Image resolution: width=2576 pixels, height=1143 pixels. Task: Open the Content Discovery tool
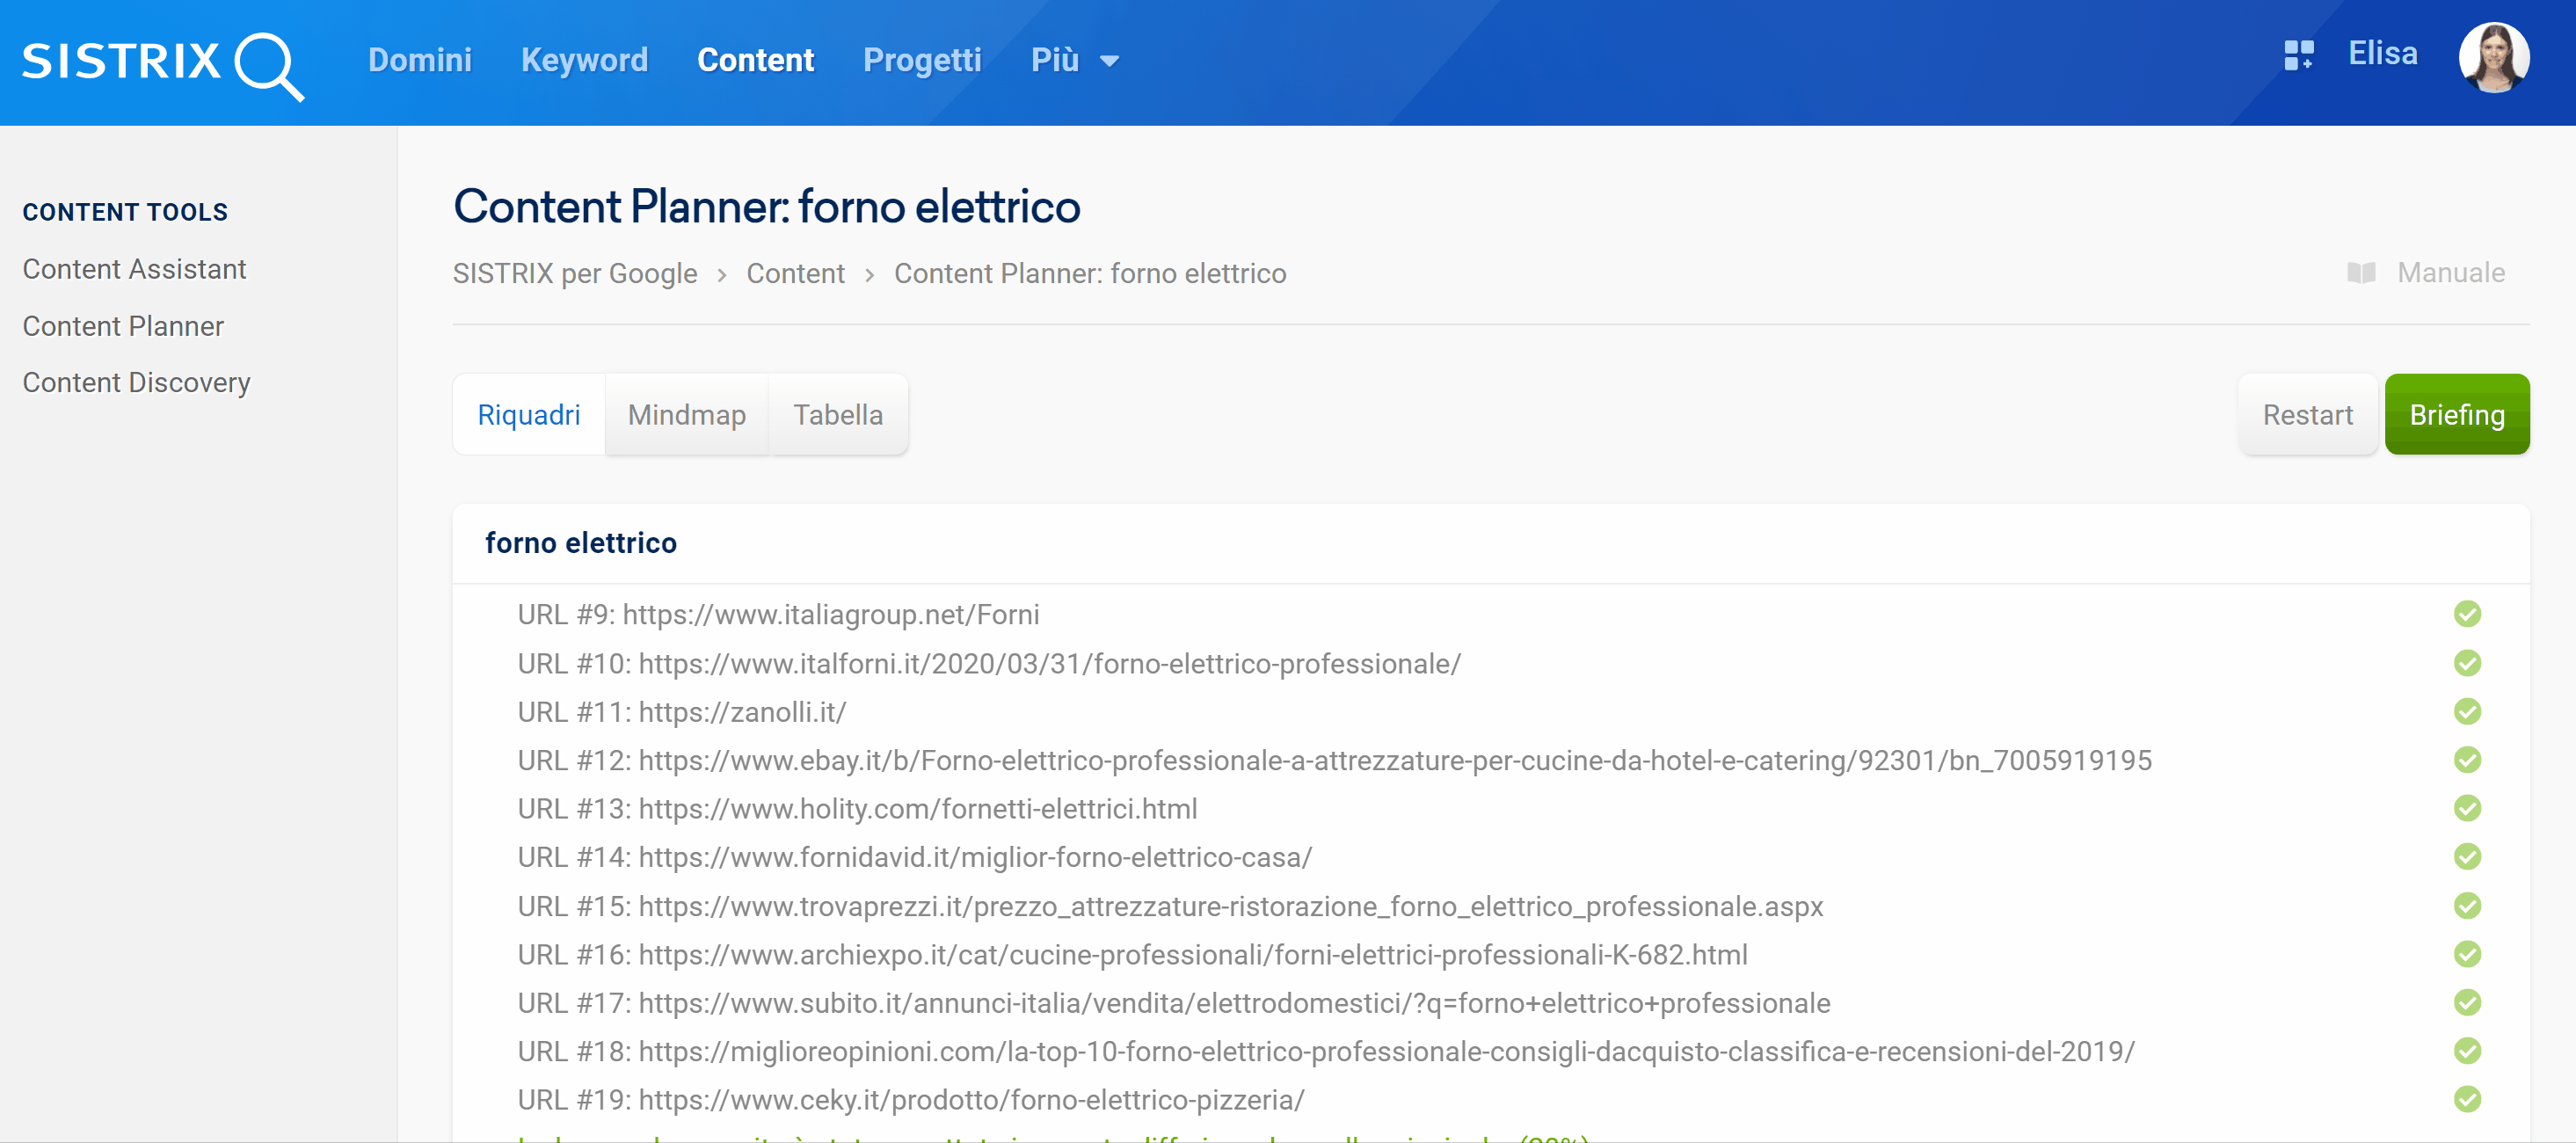coord(136,381)
